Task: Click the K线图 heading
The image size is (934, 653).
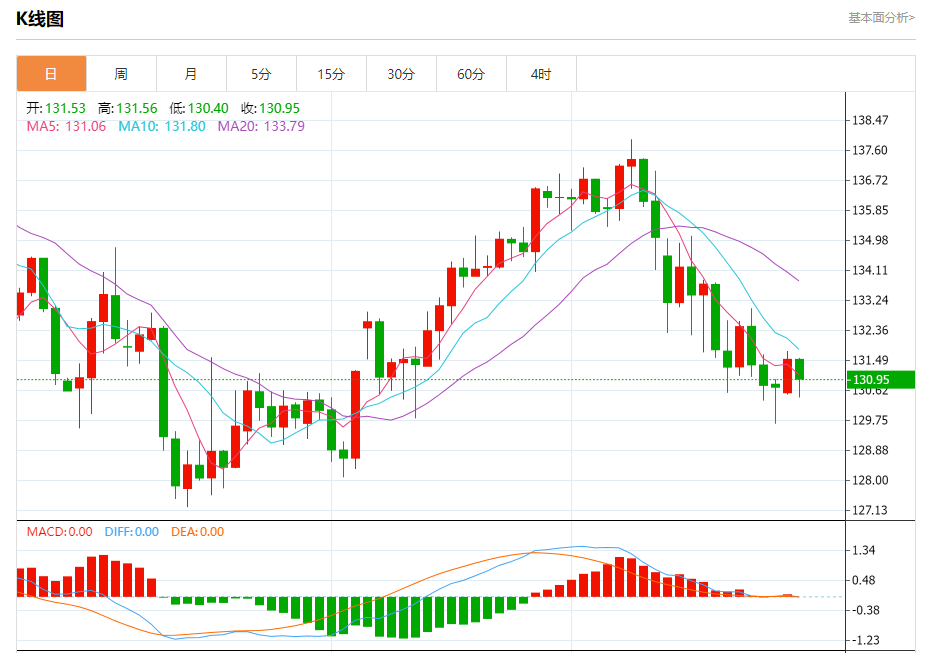Action: pos(40,19)
